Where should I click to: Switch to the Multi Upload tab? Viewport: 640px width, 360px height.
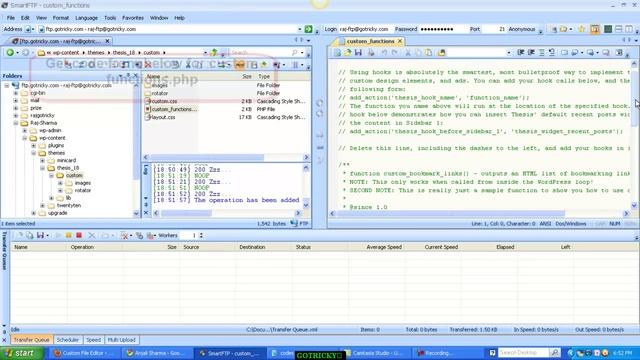[121, 340]
